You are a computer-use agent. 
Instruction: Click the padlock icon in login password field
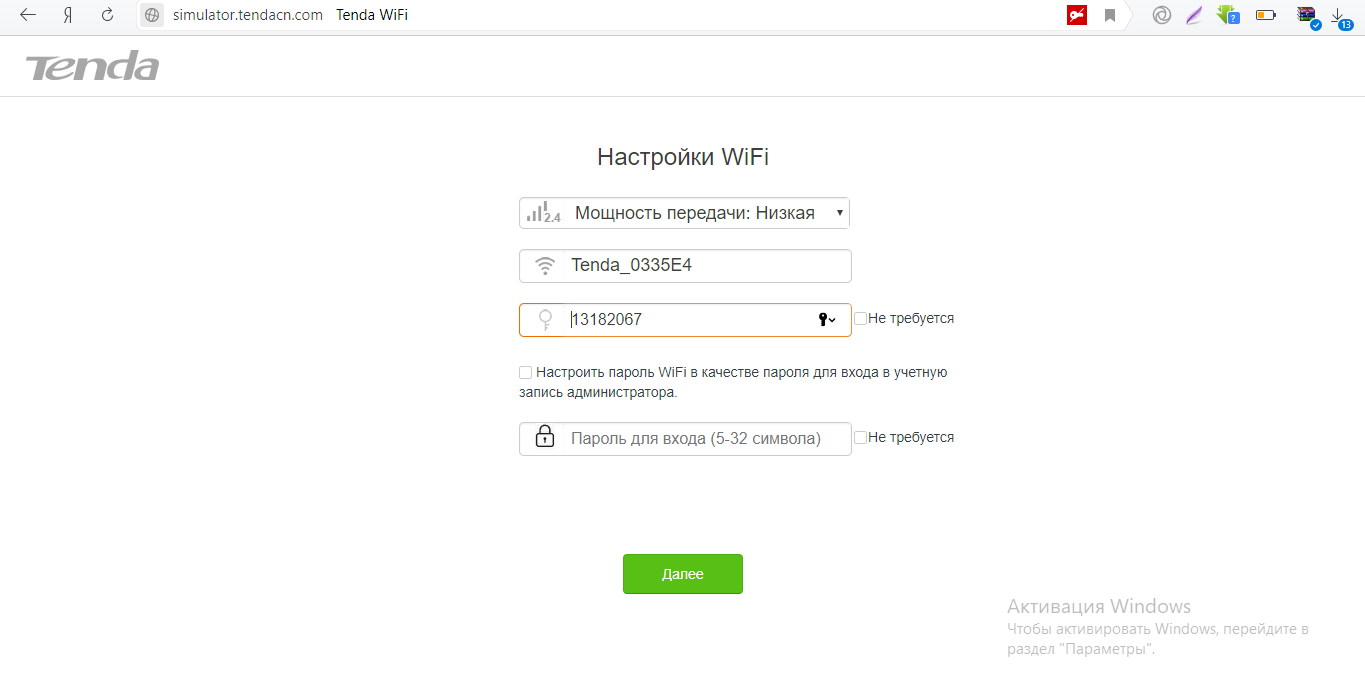tap(545, 437)
